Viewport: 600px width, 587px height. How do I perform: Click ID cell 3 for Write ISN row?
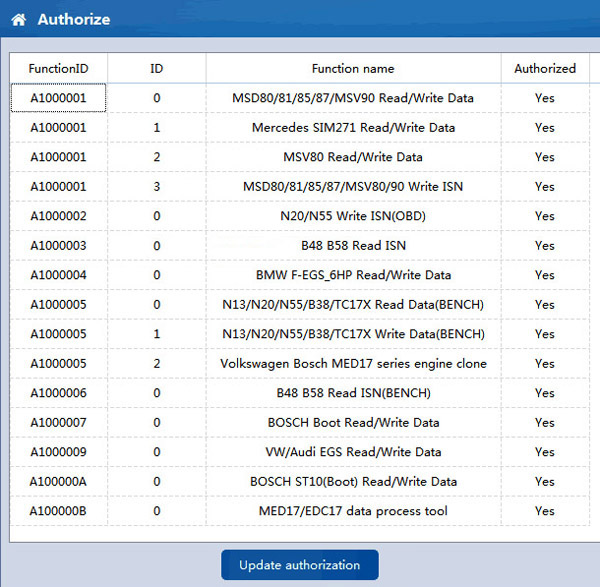(157, 186)
